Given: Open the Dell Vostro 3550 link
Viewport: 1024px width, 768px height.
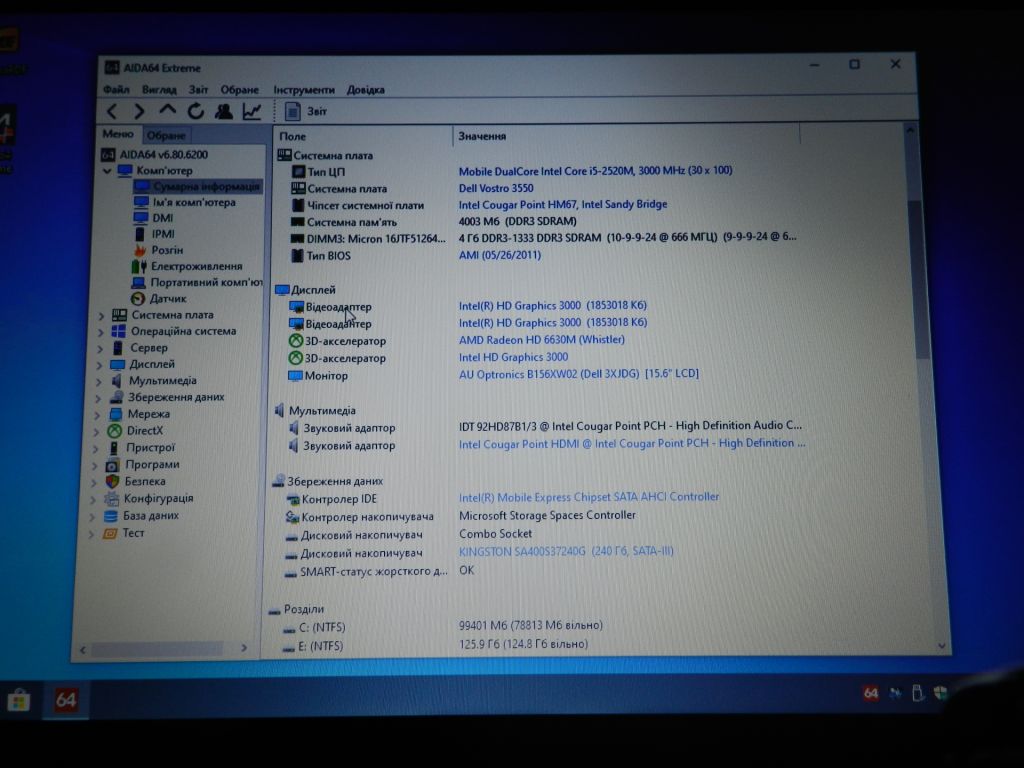Looking at the screenshot, I should (x=496, y=188).
